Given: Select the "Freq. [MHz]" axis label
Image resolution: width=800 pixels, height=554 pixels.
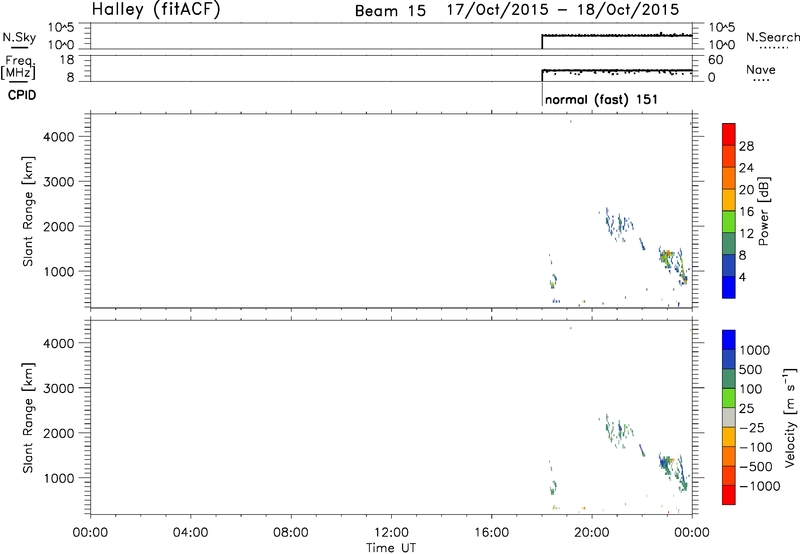Looking at the screenshot, I should tap(19, 68).
